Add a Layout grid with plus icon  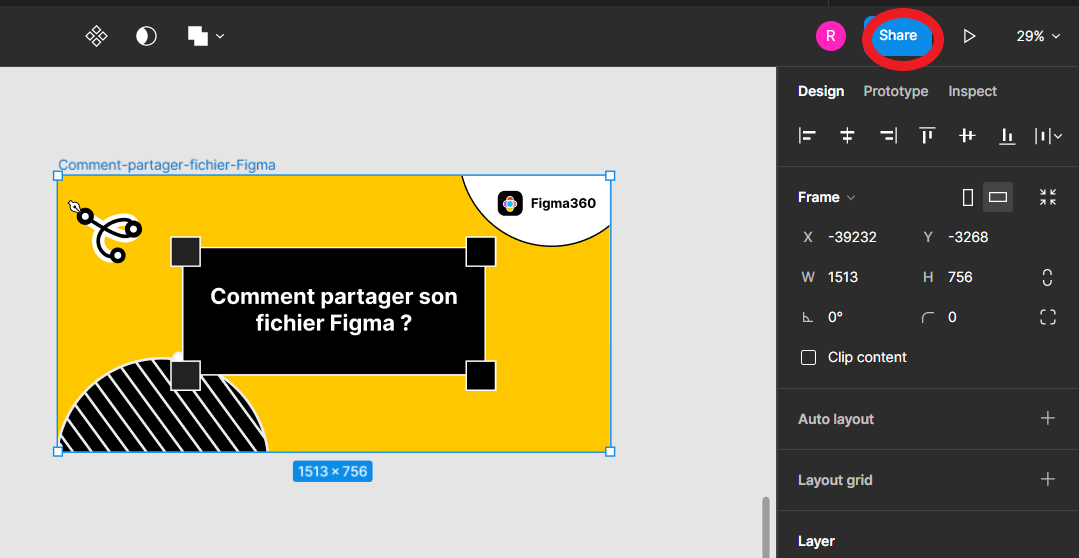(1047, 479)
